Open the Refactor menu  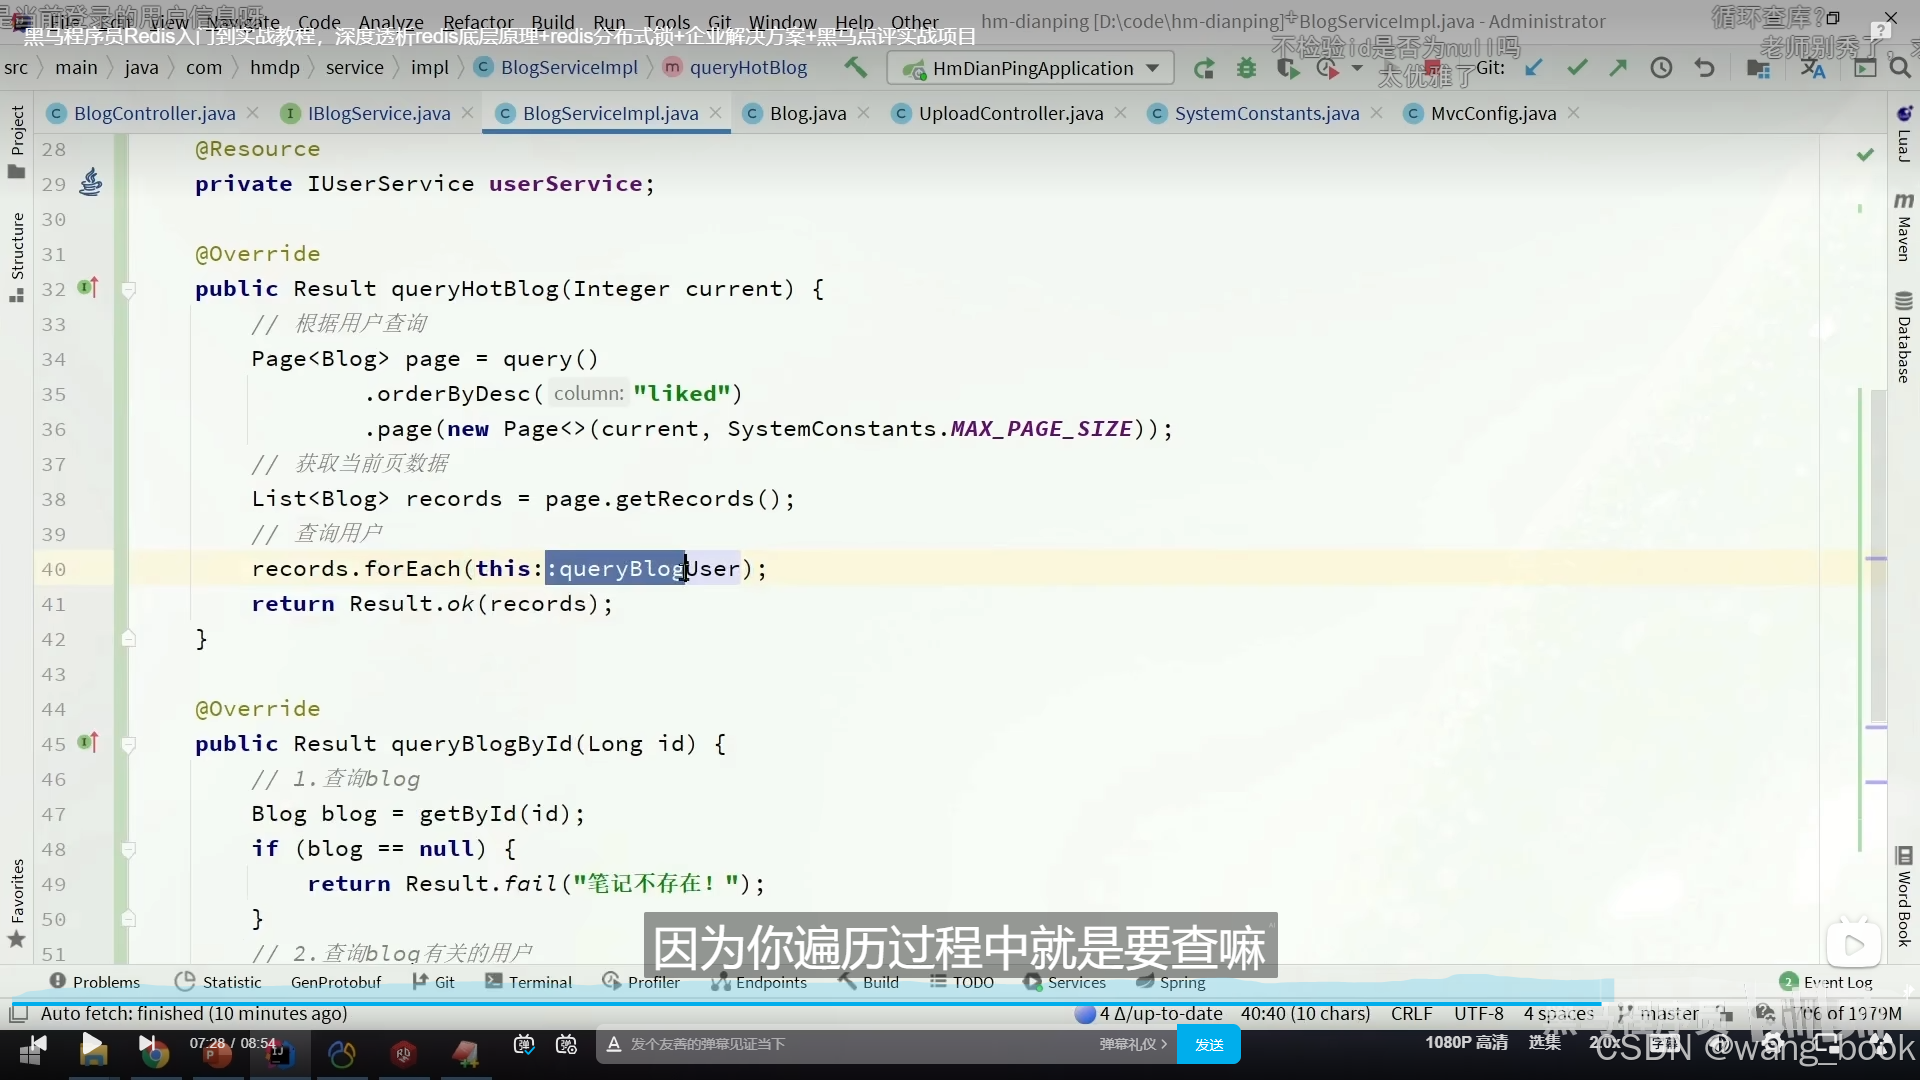(x=478, y=21)
